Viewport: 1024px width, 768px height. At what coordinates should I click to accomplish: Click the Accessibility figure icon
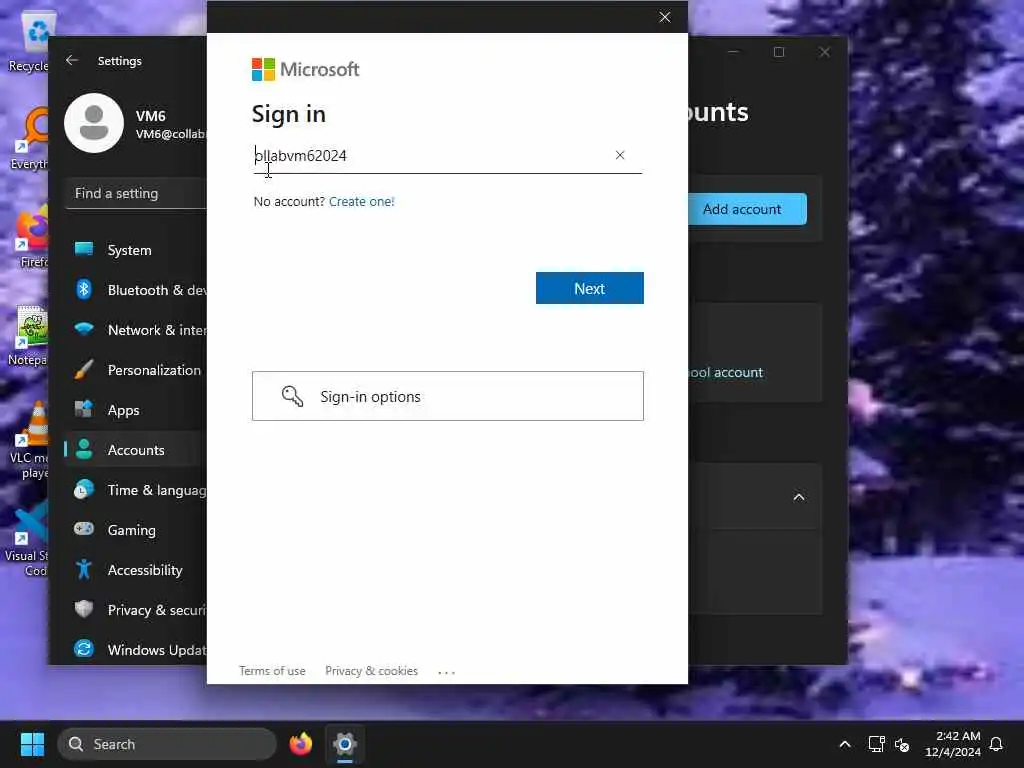click(x=84, y=569)
